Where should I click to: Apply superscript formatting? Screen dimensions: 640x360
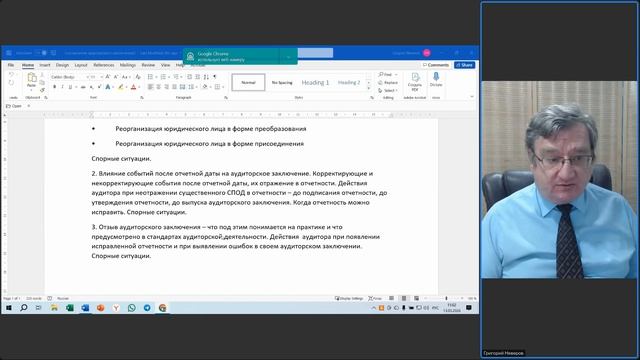99,87
